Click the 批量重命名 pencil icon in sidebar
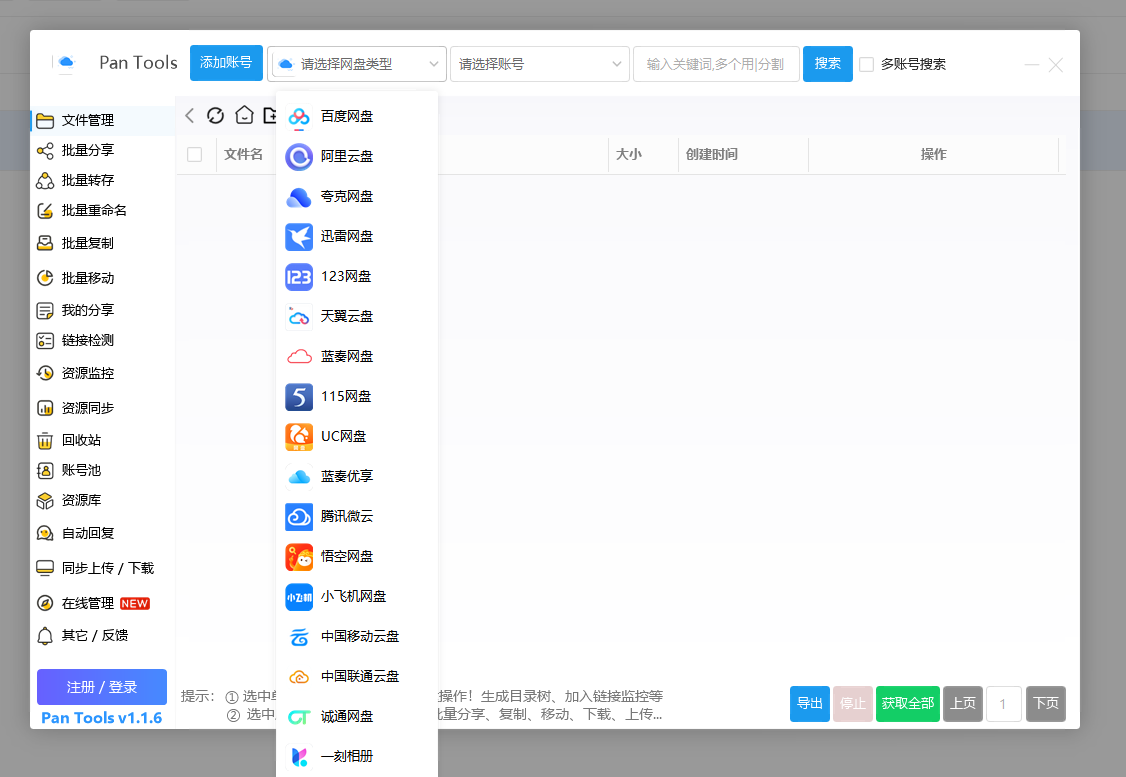1126x777 pixels. [45, 210]
